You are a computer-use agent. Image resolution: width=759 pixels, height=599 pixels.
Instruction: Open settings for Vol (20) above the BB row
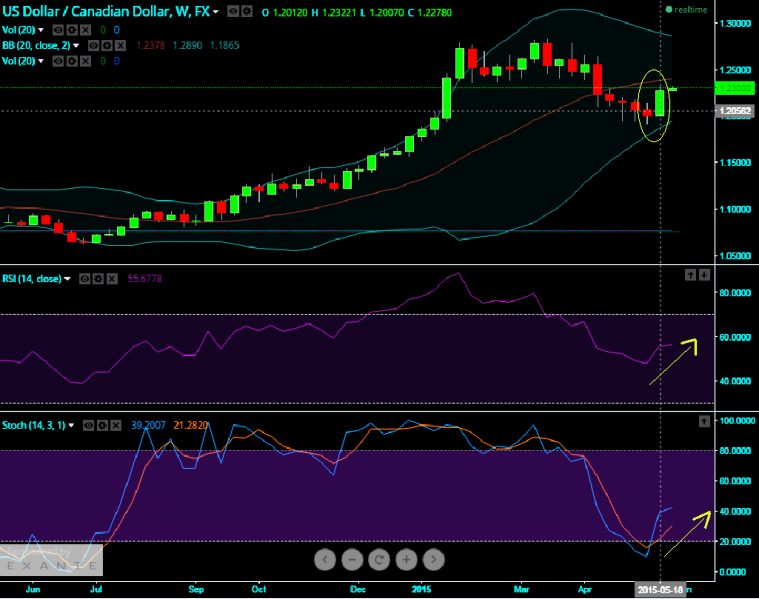point(72,30)
